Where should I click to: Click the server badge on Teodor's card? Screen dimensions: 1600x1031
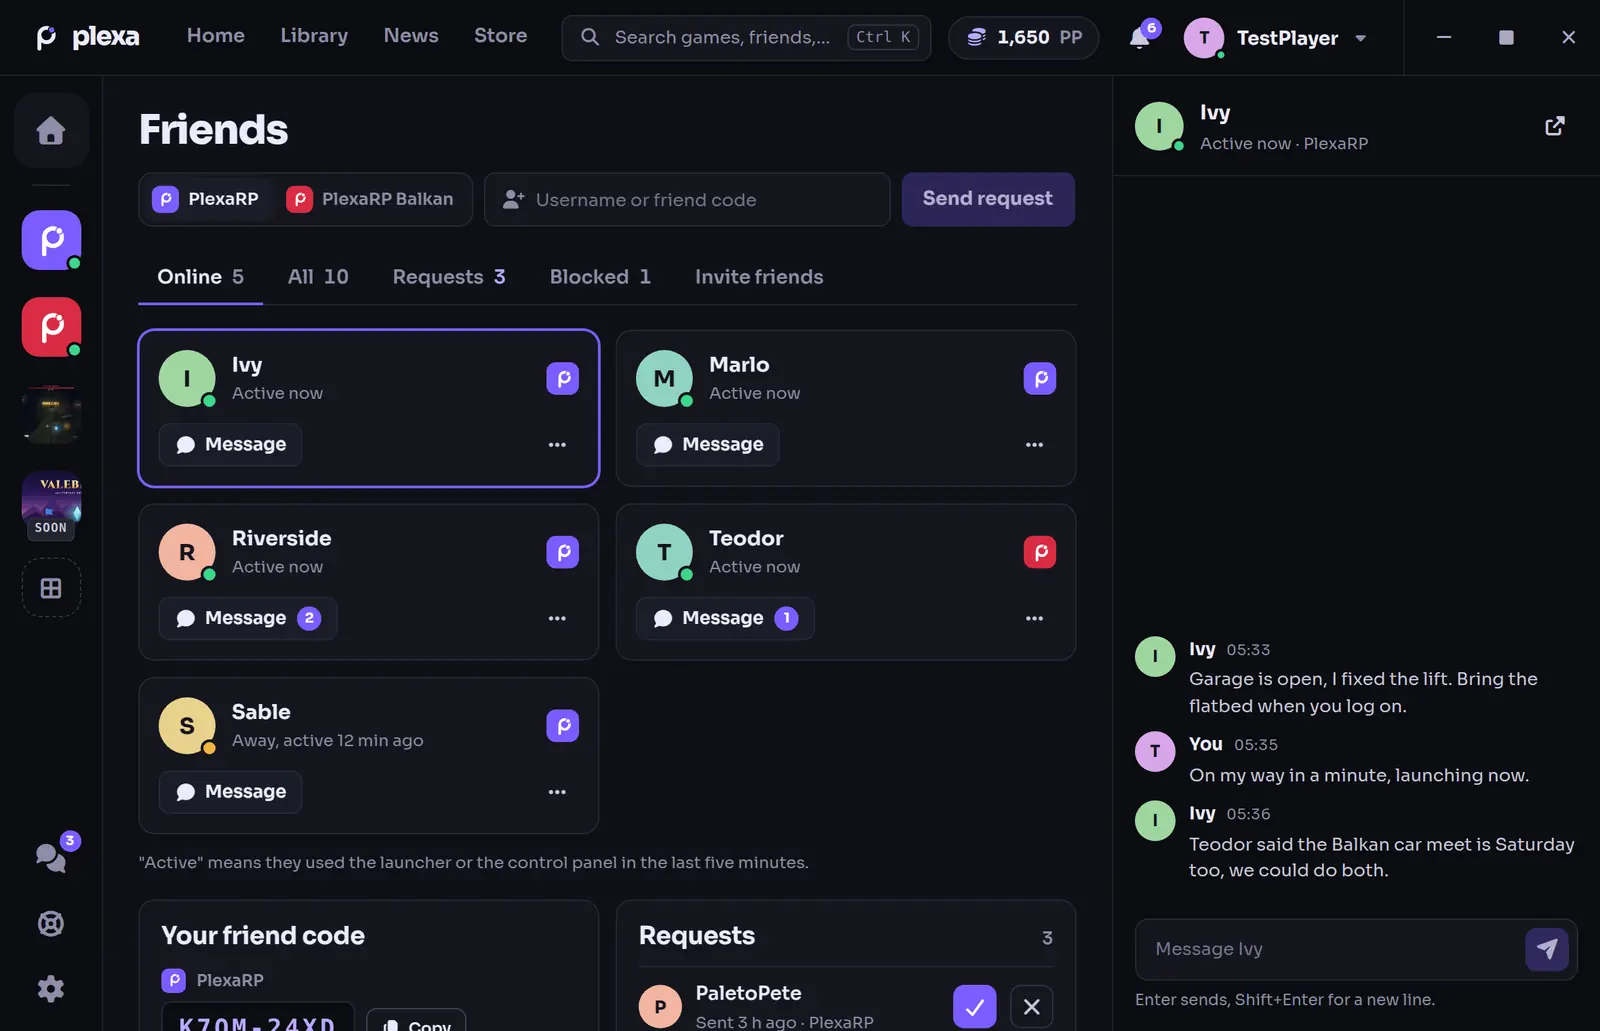click(1040, 552)
